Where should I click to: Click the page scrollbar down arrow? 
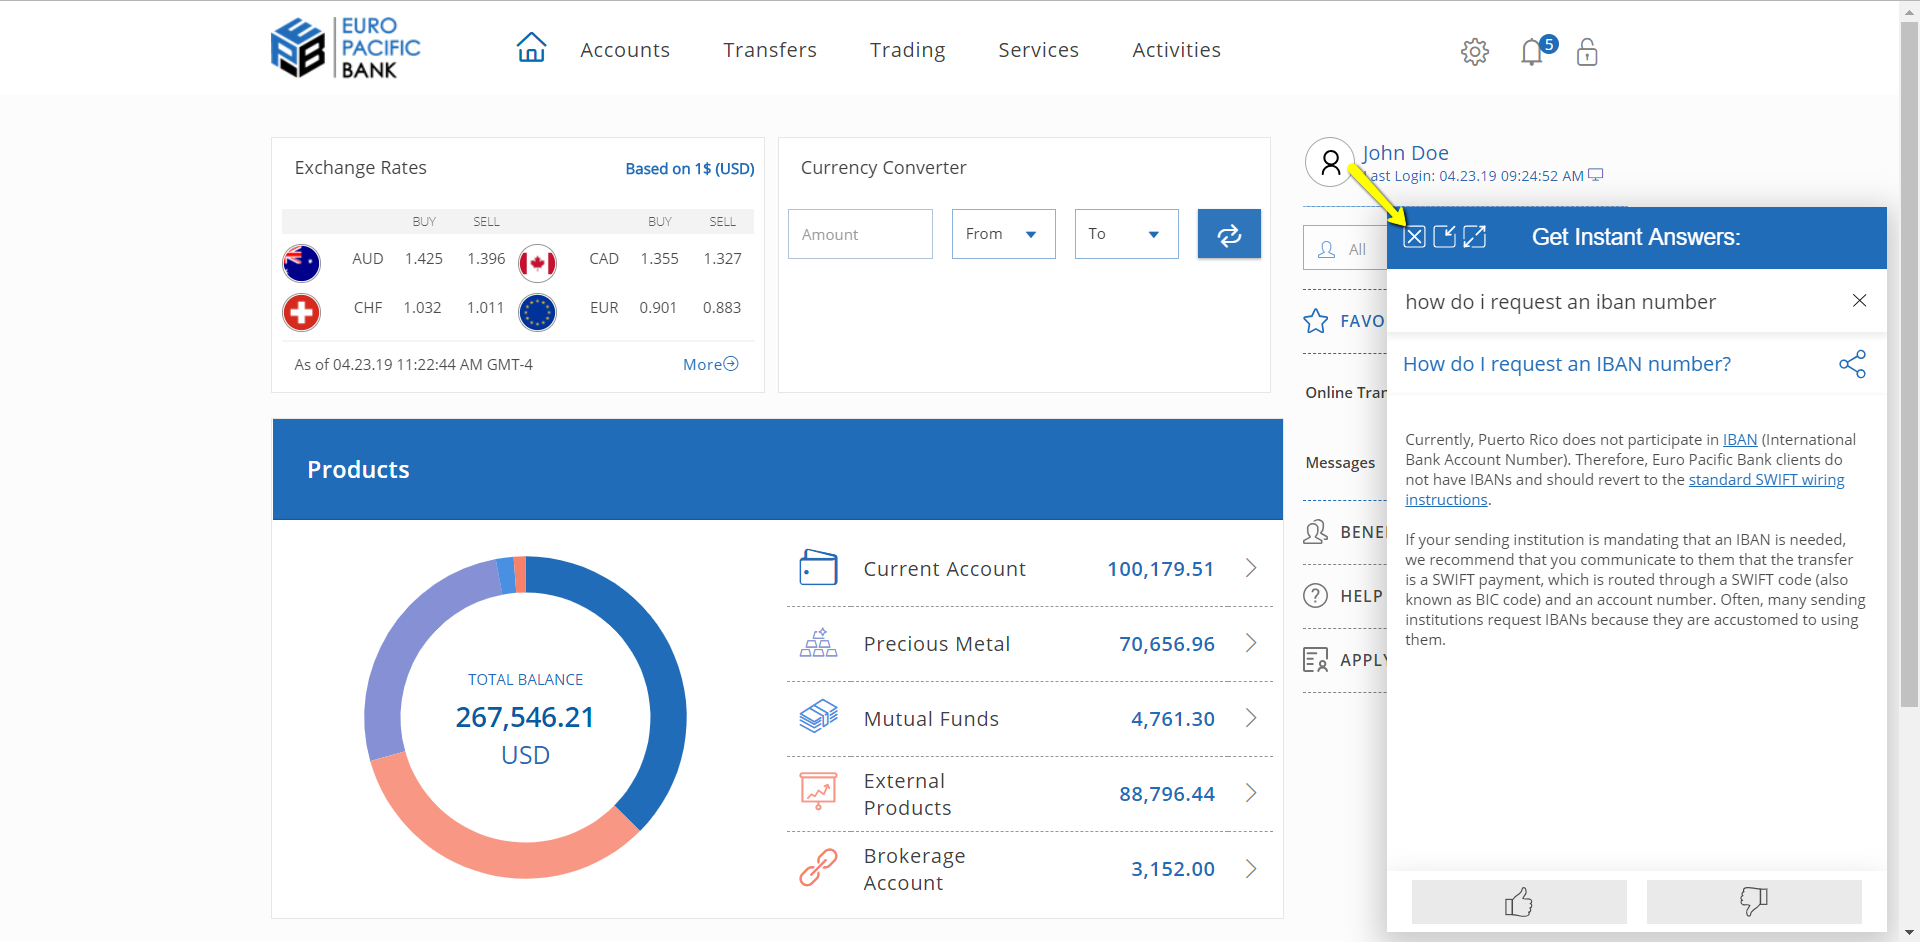coord(1909,932)
